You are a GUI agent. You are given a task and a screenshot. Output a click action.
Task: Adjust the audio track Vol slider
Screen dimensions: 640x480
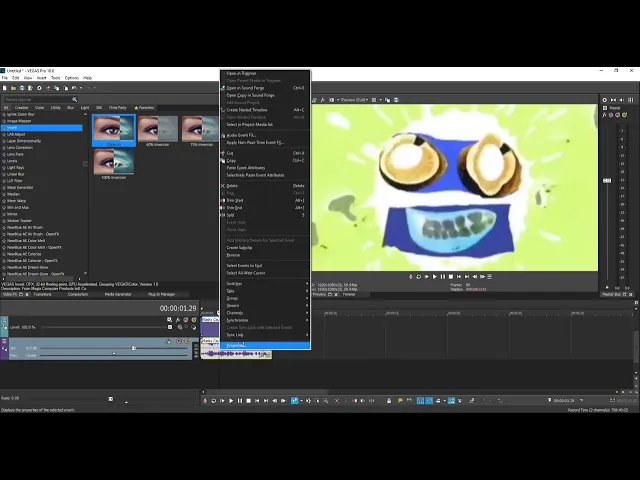point(133,348)
